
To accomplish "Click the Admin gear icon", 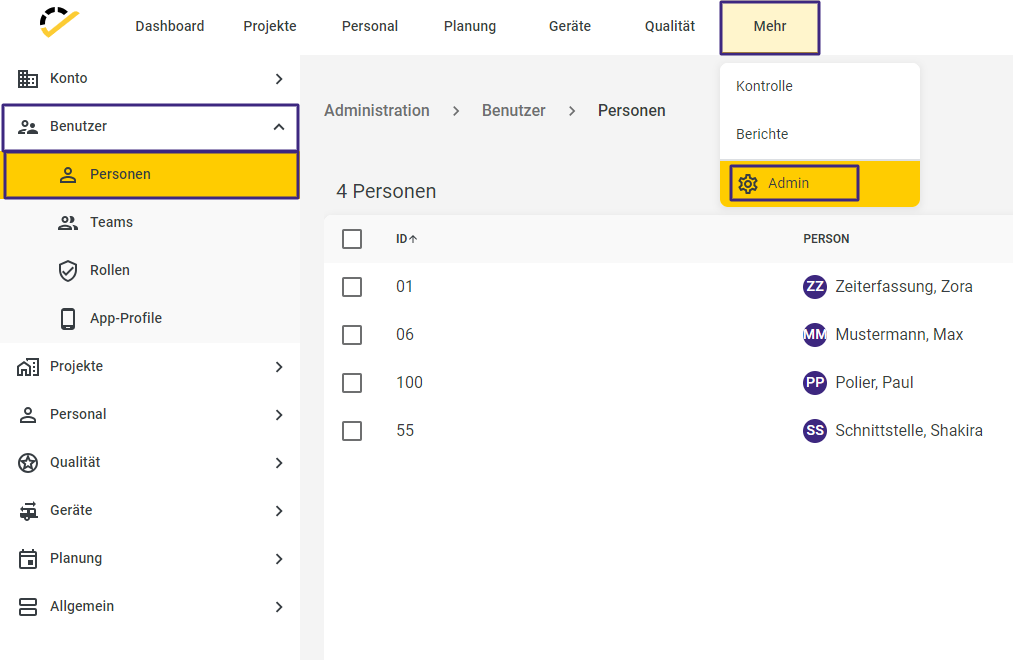I will point(748,183).
